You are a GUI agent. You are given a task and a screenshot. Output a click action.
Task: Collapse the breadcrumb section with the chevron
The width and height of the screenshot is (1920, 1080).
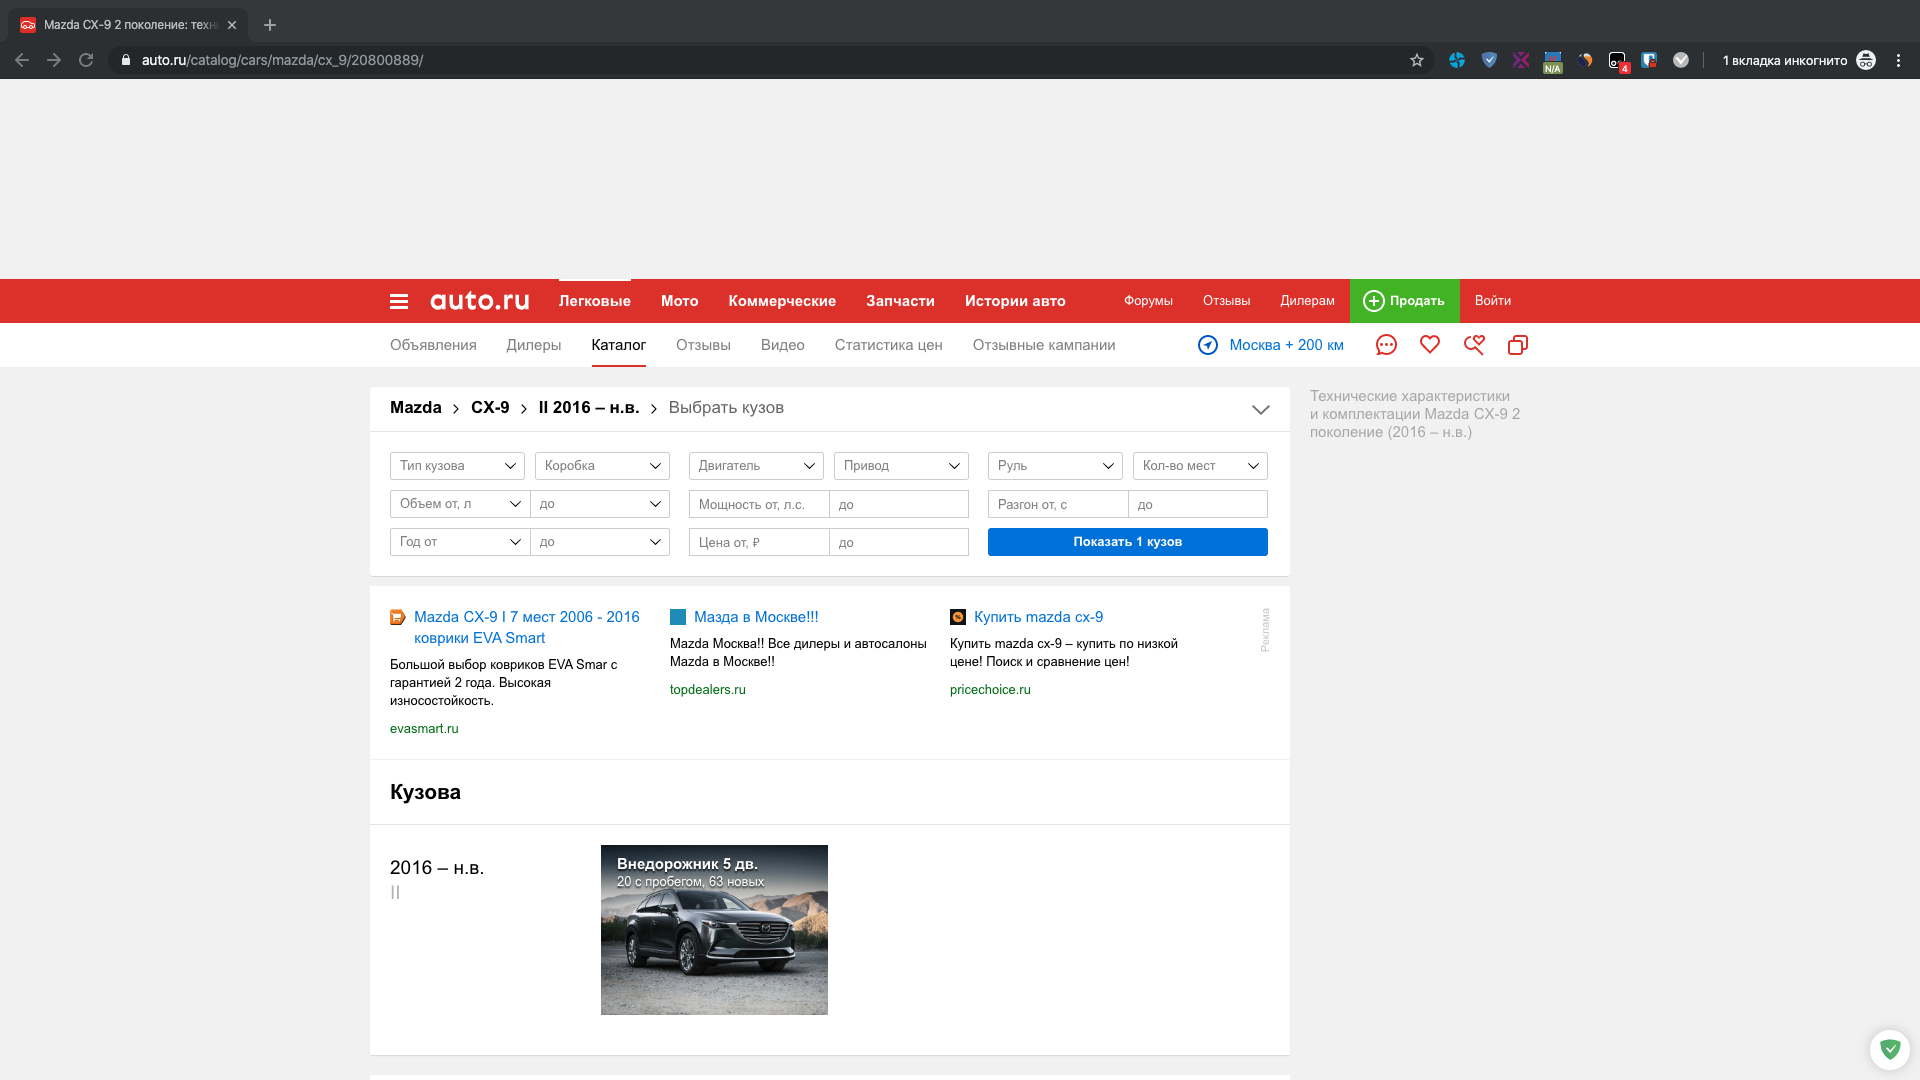pyautogui.click(x=1260, y=409)
